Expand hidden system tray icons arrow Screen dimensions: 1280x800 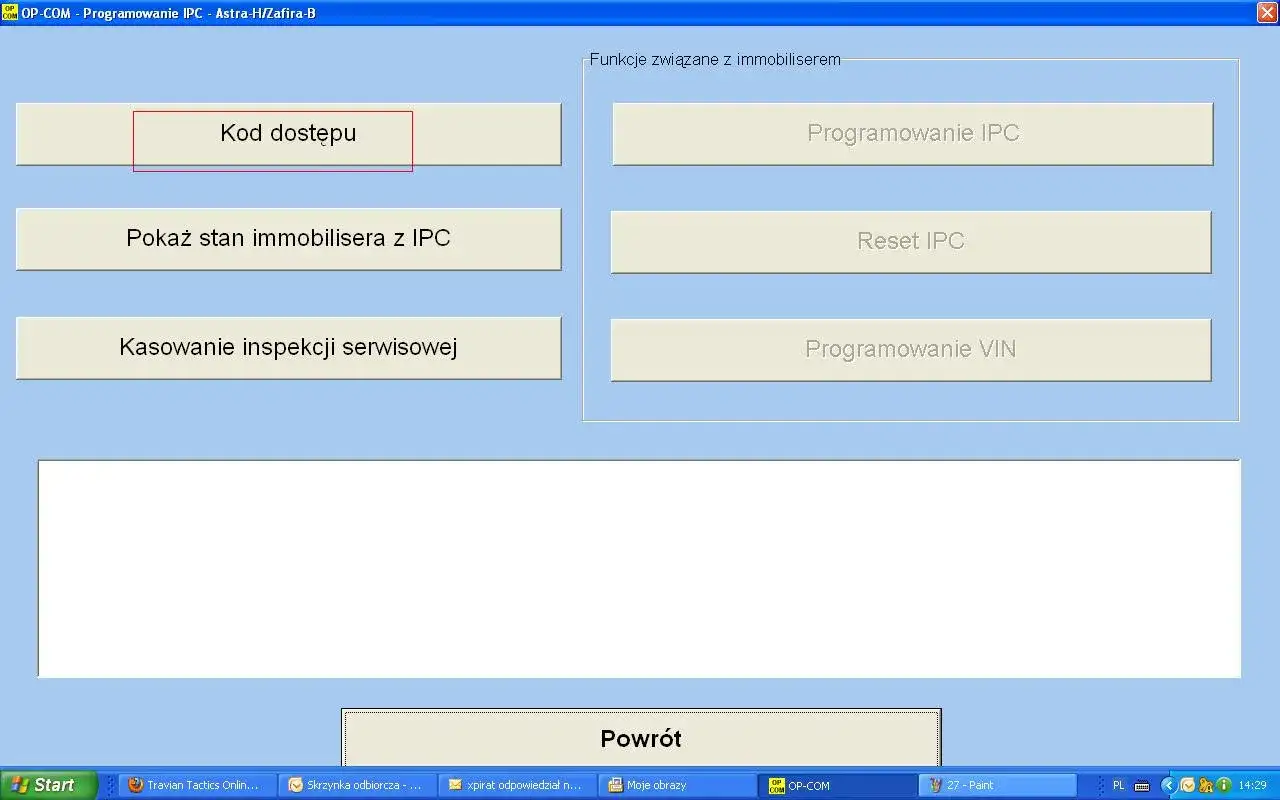pyautogui.click(x=1168, y=785)
